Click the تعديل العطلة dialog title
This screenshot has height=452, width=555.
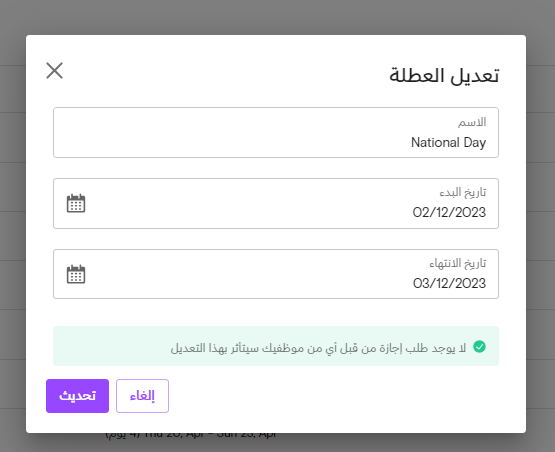click(x=444, y=75)
